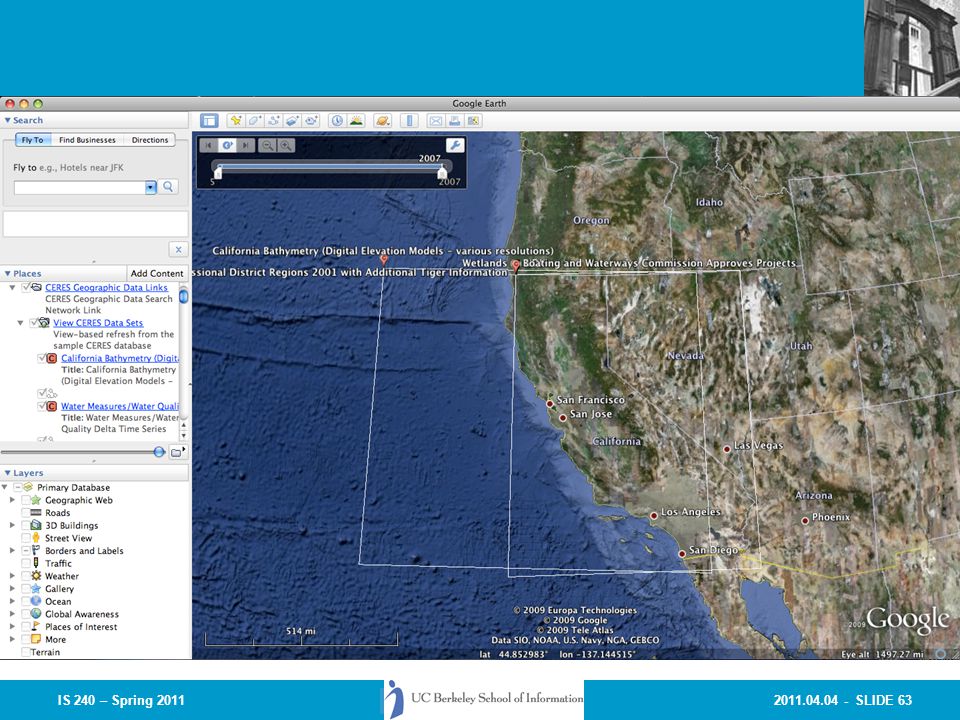This screenshot has height=720, width=960.
Task: Click the time slider right 2007 handle
Action: click(x=442, y=173)
